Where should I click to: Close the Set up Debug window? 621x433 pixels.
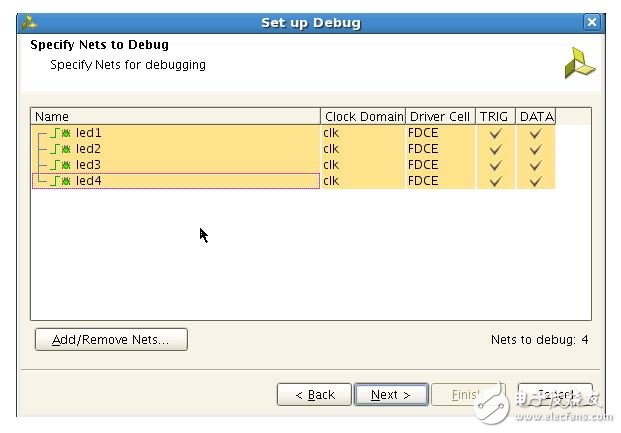592,22
